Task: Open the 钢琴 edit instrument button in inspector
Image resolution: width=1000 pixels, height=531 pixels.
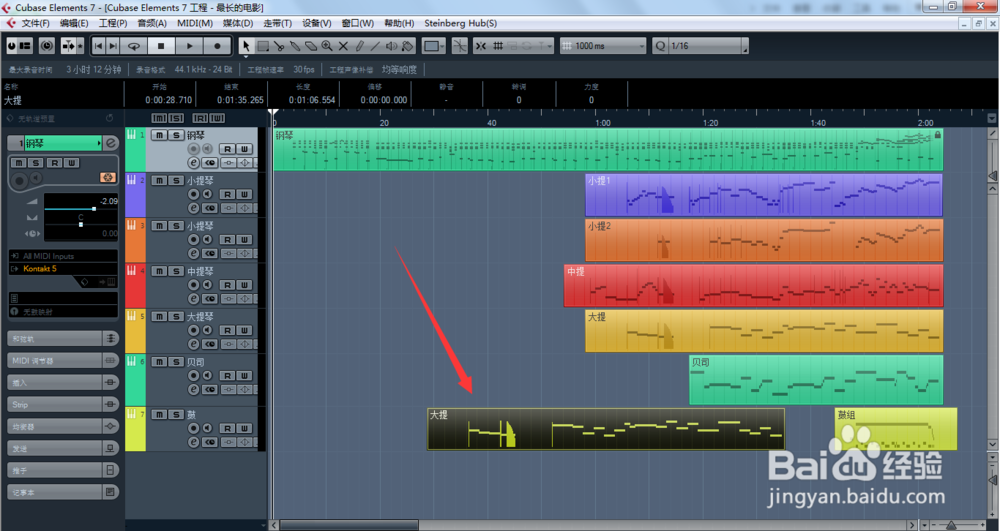Action: (x=111, y=143)
